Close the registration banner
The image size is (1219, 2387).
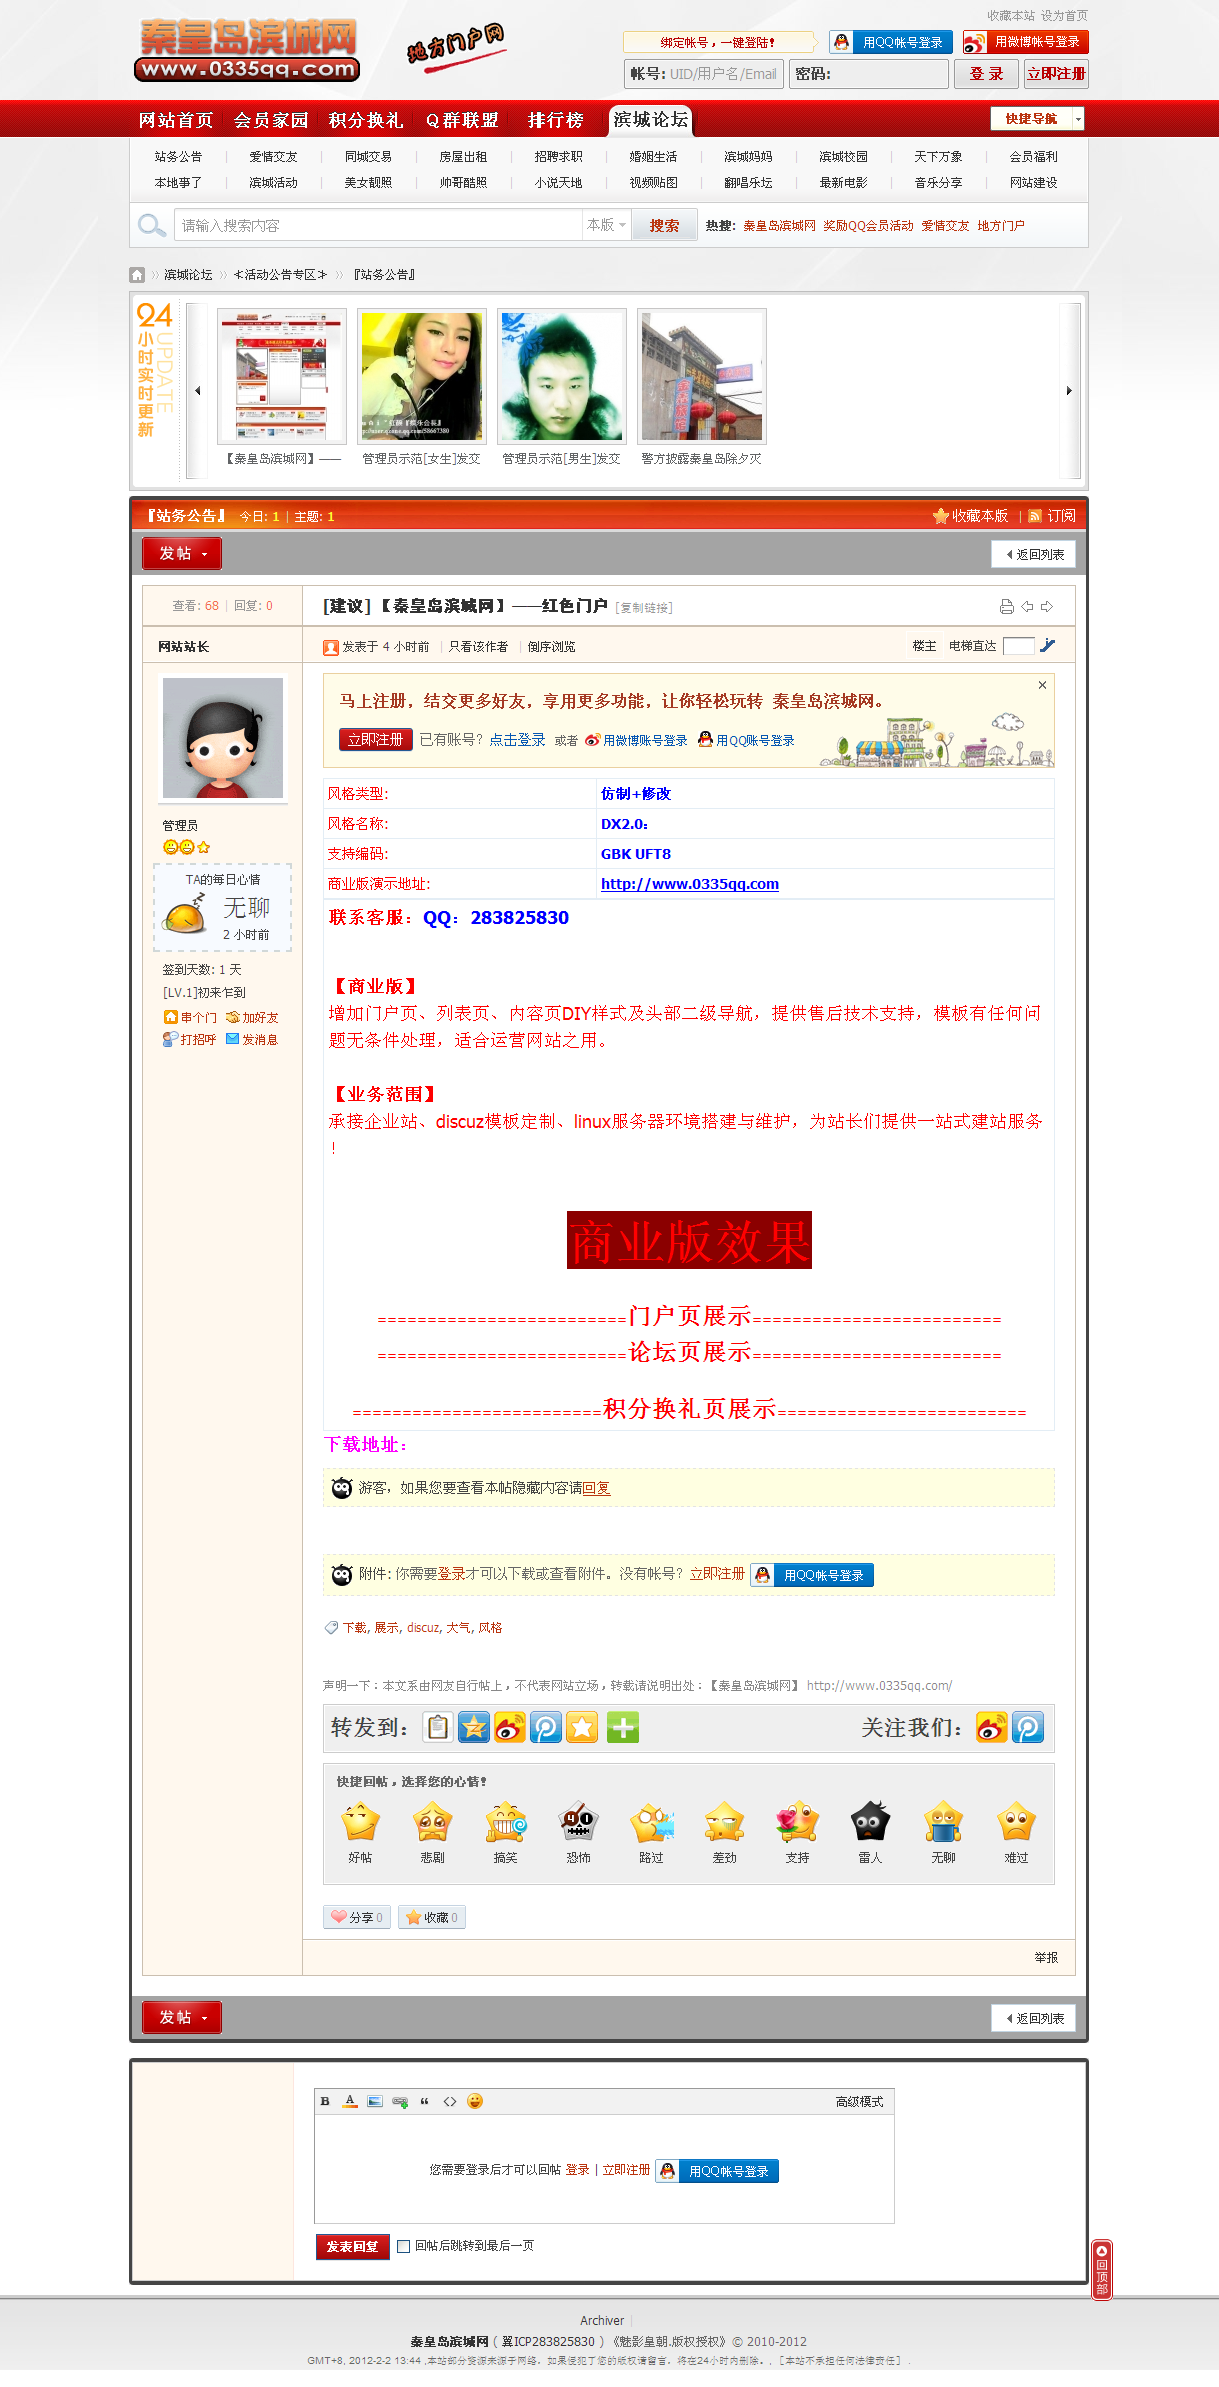[1042, 685]
